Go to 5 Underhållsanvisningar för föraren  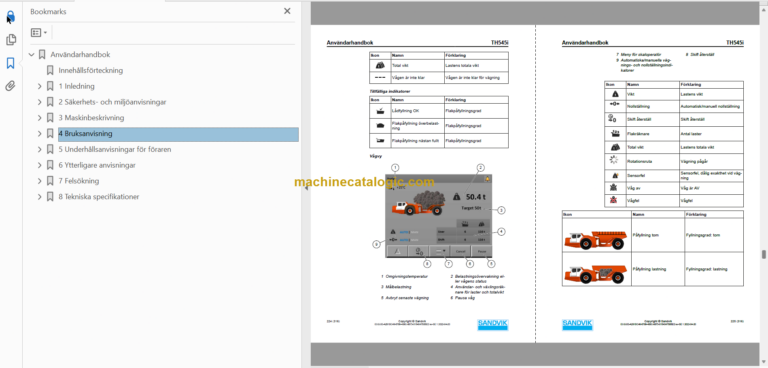pos(115,149)
